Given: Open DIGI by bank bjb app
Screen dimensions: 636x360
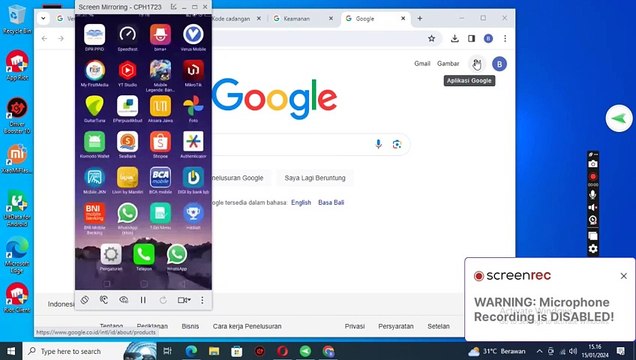Looking at the screenshot, I should [x=193, y=178].
